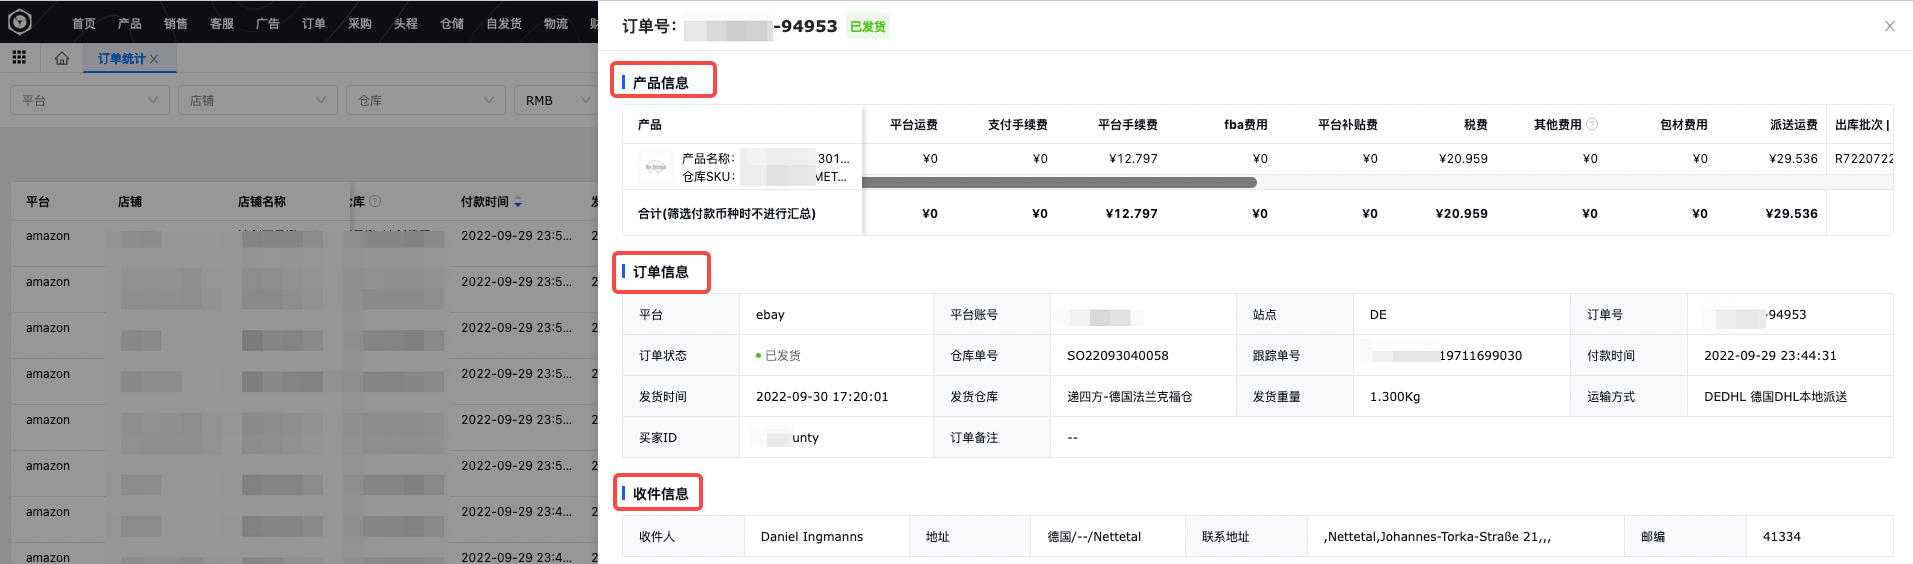
Task: Go to the home icon tab
Action: tap(62, 58)
